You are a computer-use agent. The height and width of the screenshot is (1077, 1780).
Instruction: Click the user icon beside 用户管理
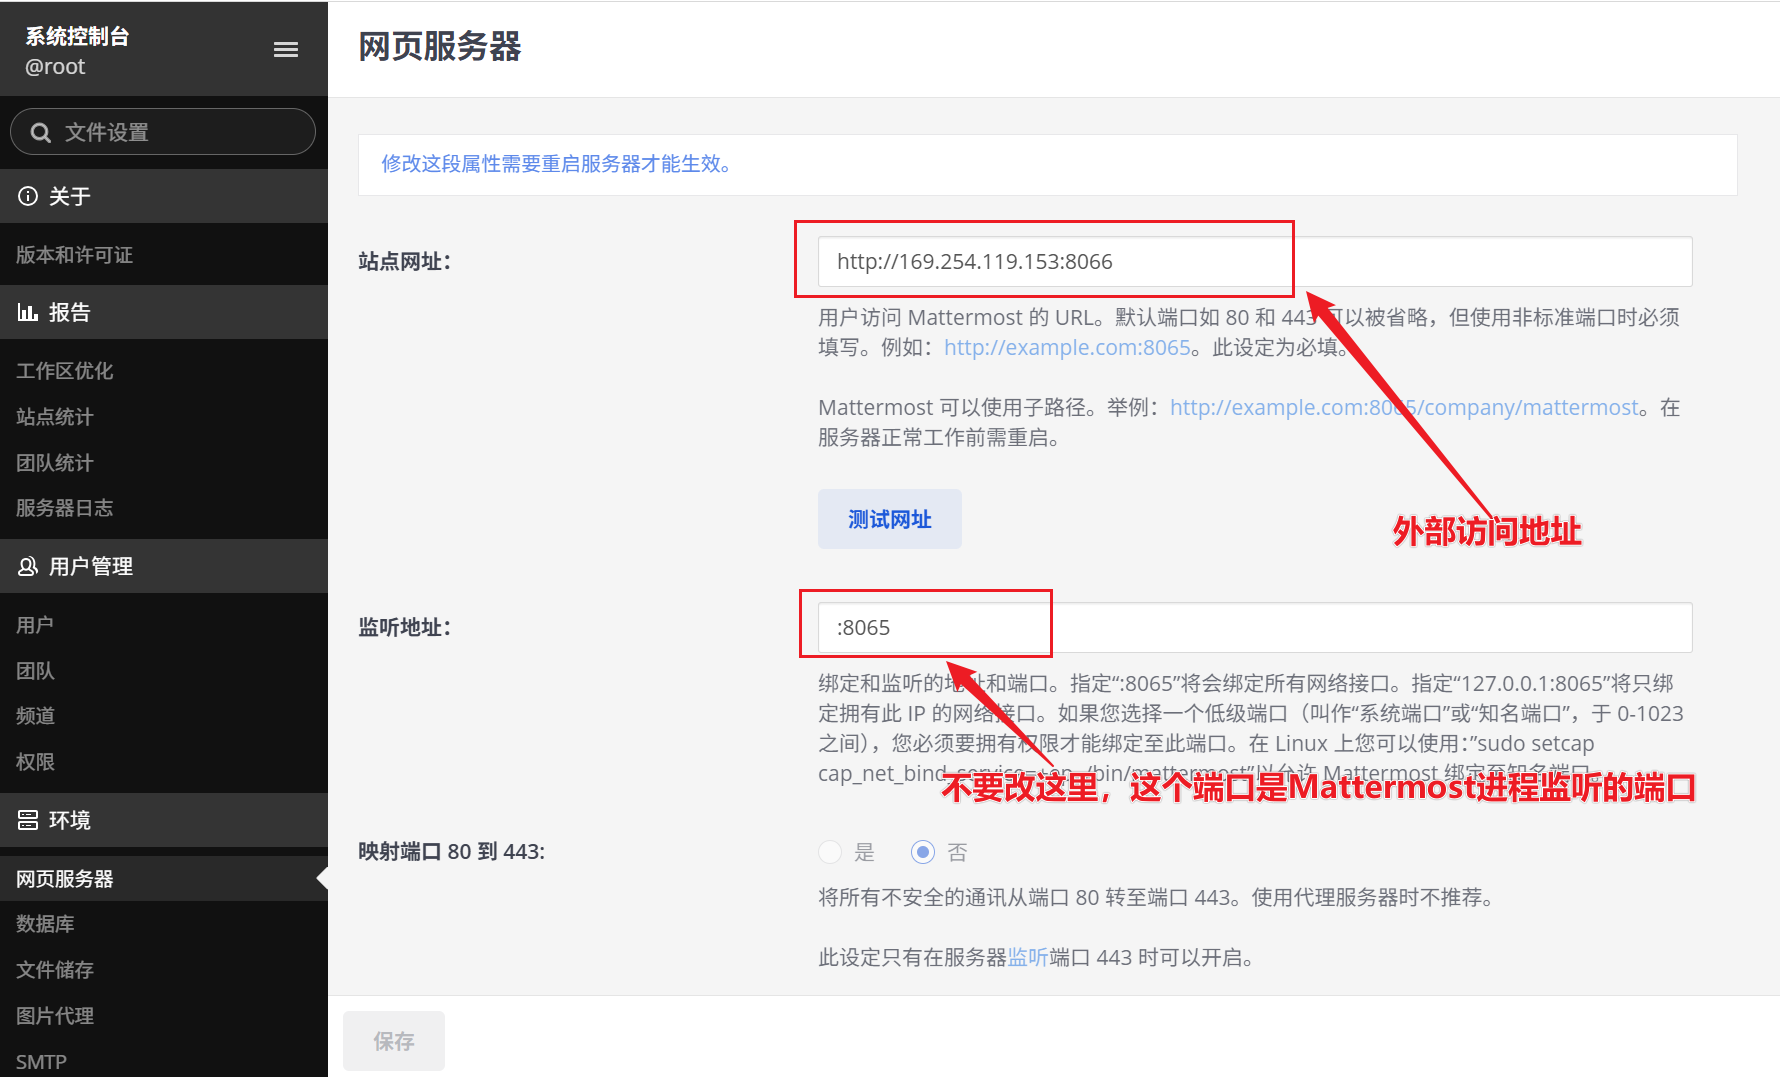pyautogui.click(x=28, y=566)
